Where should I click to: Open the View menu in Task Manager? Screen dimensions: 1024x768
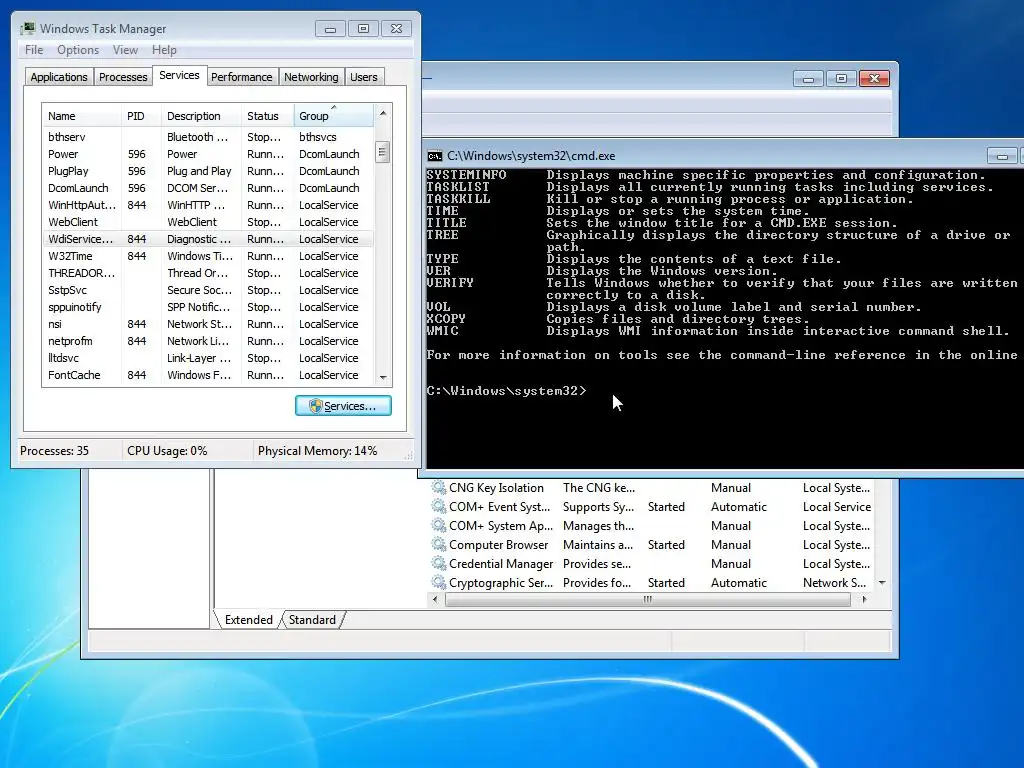(x=125, y=50)
